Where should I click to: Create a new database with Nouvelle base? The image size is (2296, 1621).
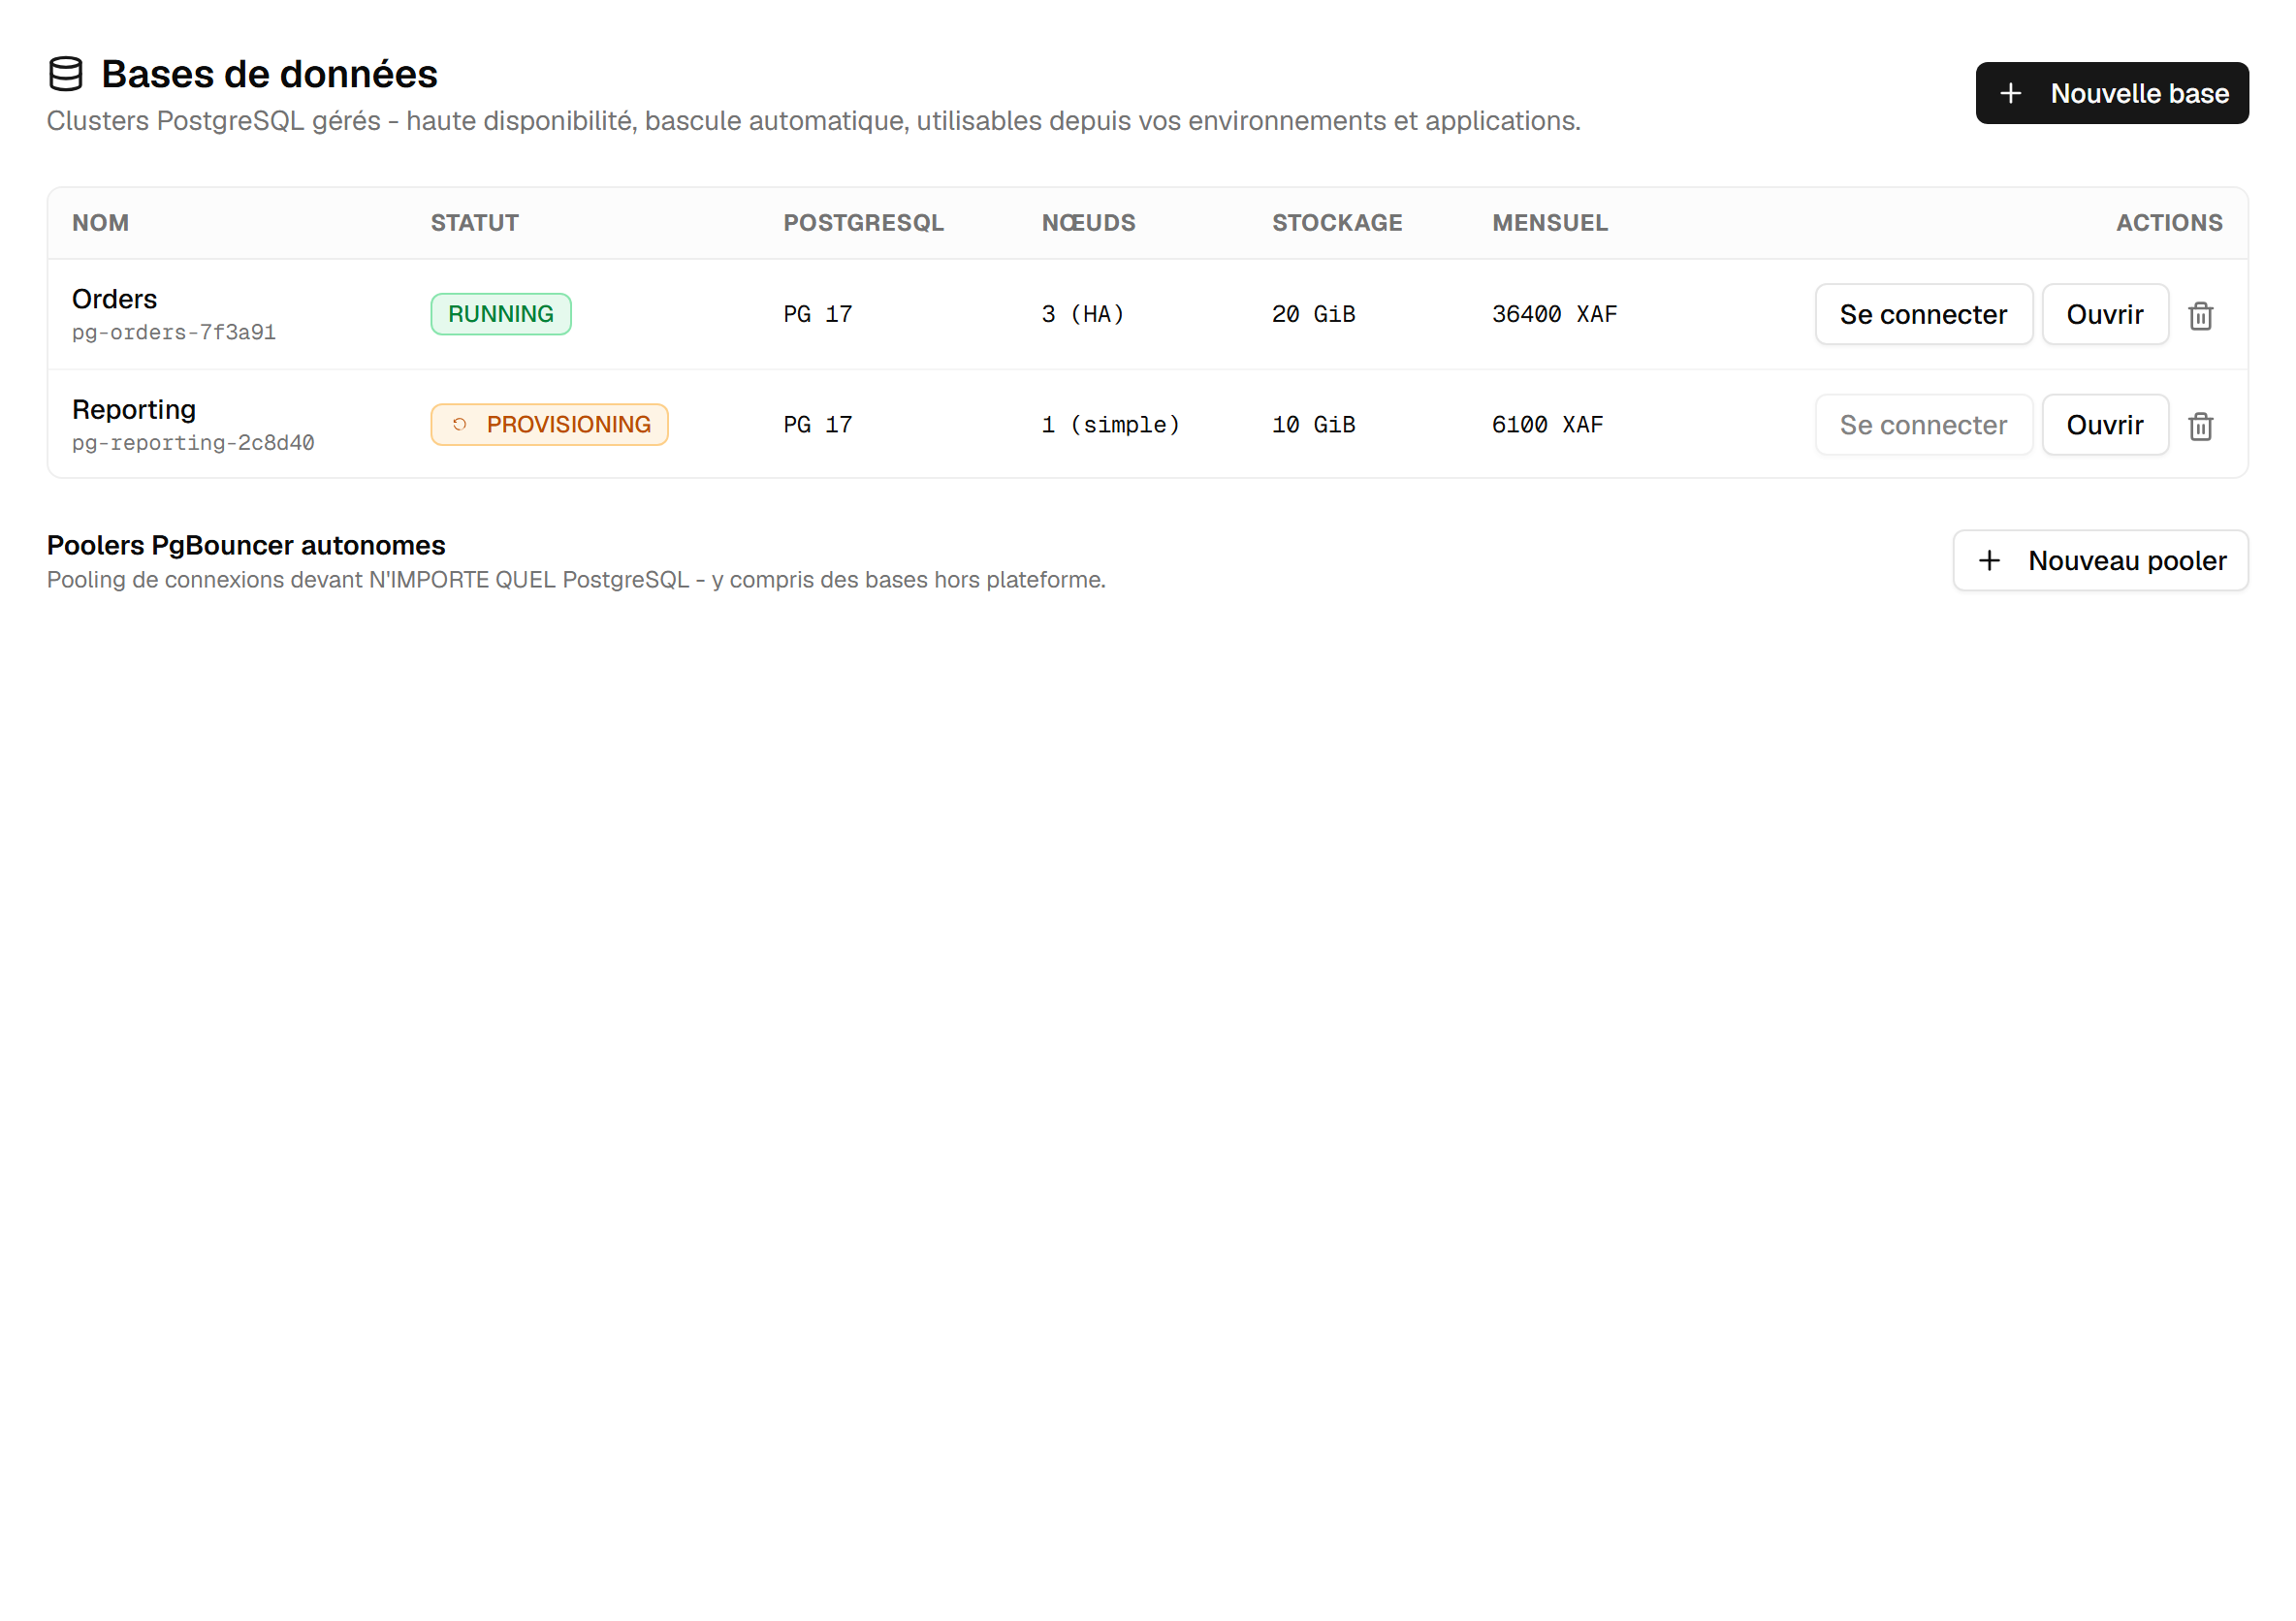pyautogui.click(x=2111, y=93)
